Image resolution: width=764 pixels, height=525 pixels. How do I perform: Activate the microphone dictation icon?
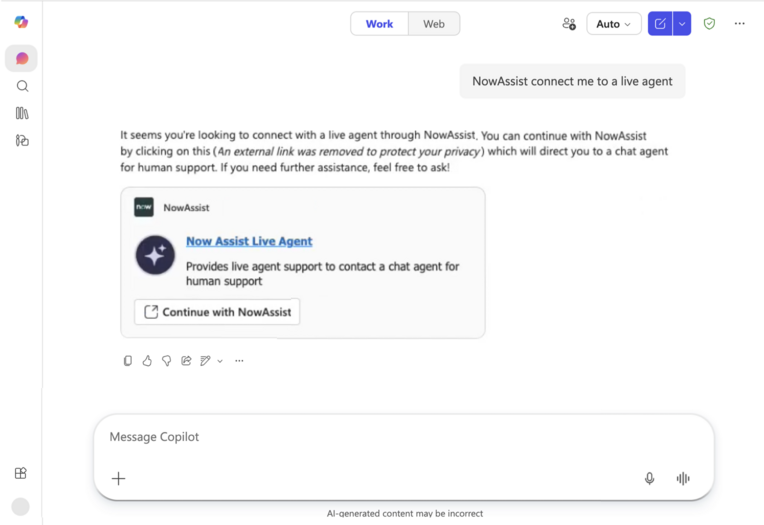pos(649,479)
